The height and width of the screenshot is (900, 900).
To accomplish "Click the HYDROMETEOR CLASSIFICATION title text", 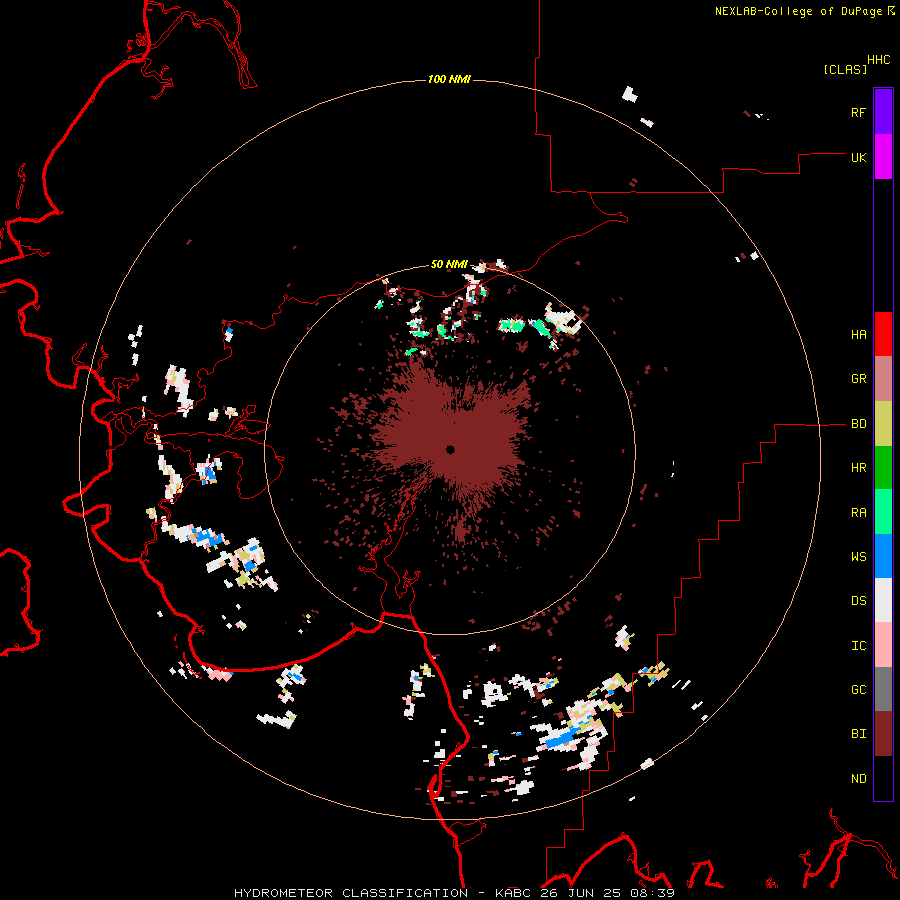I will (x=351, y=893).
